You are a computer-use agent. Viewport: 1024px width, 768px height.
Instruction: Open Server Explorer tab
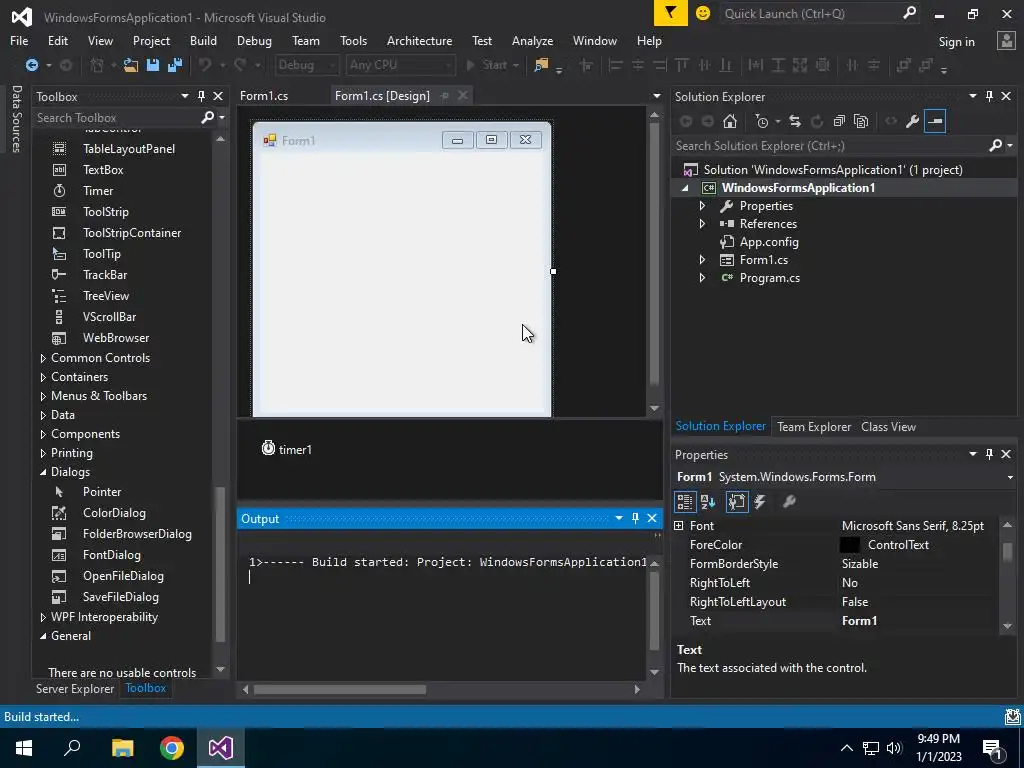click(x=75, y=689)
